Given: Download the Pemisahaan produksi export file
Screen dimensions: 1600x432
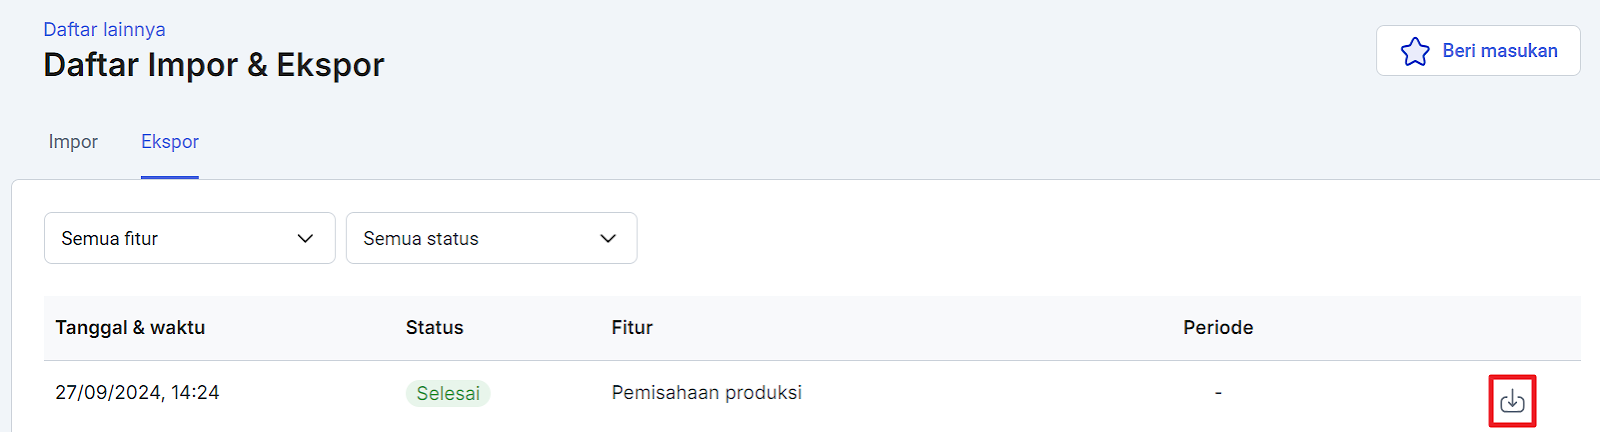Looking at the screenshot, I should point(1512,401).
